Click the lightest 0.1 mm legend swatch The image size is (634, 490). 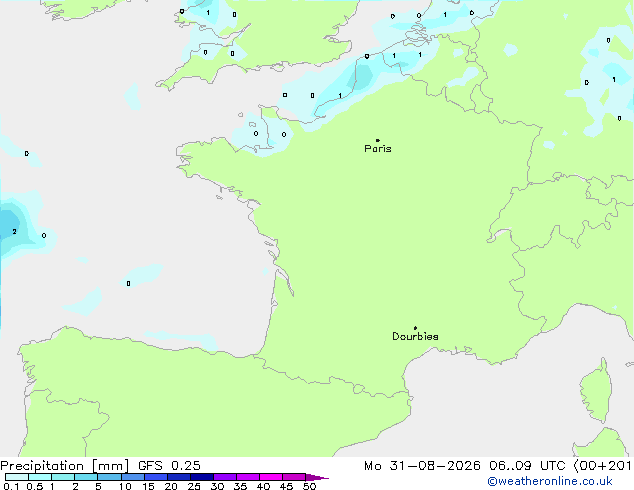click(x=17, y=477)
